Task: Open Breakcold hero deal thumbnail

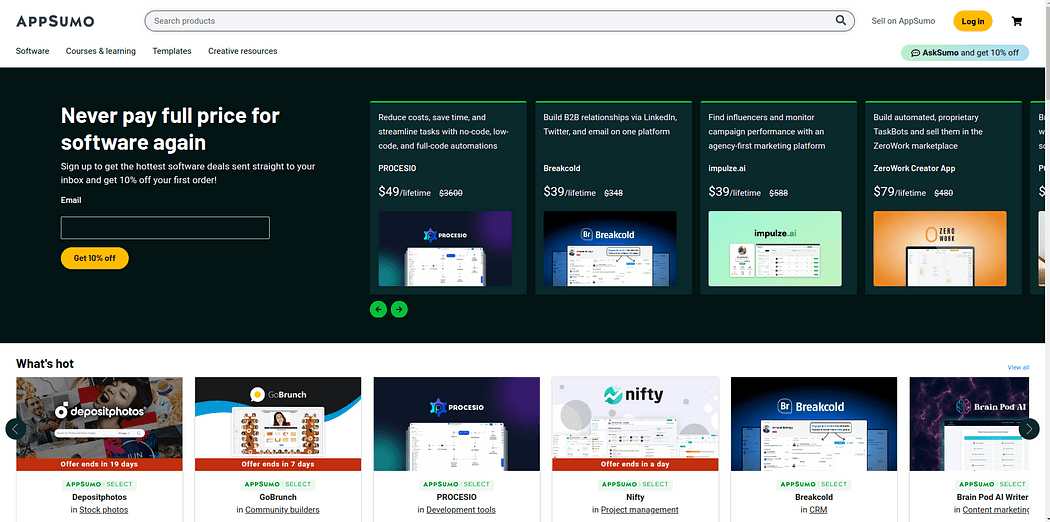Action: click(610, 248)
